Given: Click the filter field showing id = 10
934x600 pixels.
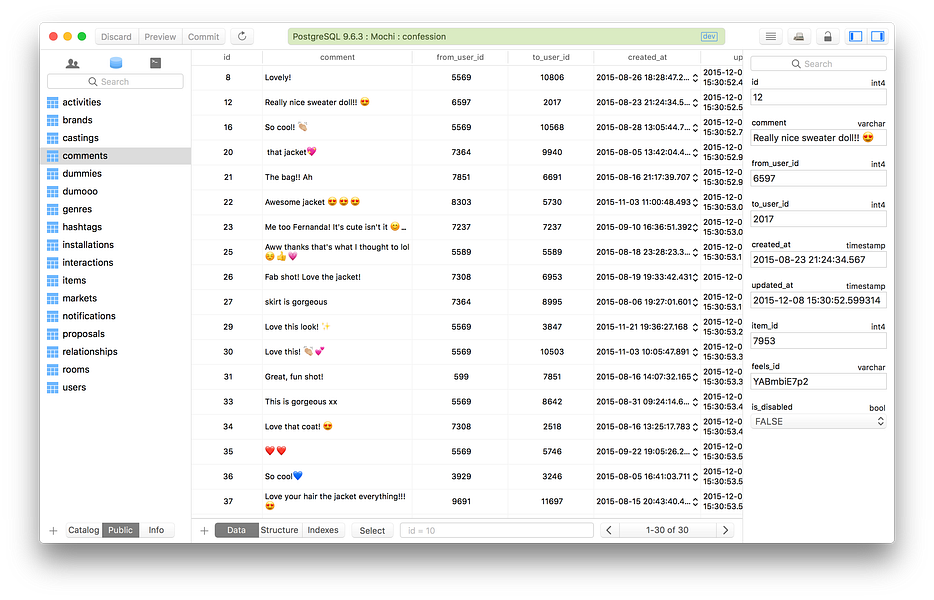Looking at the screenshot, I should click(x=497, y=530).
